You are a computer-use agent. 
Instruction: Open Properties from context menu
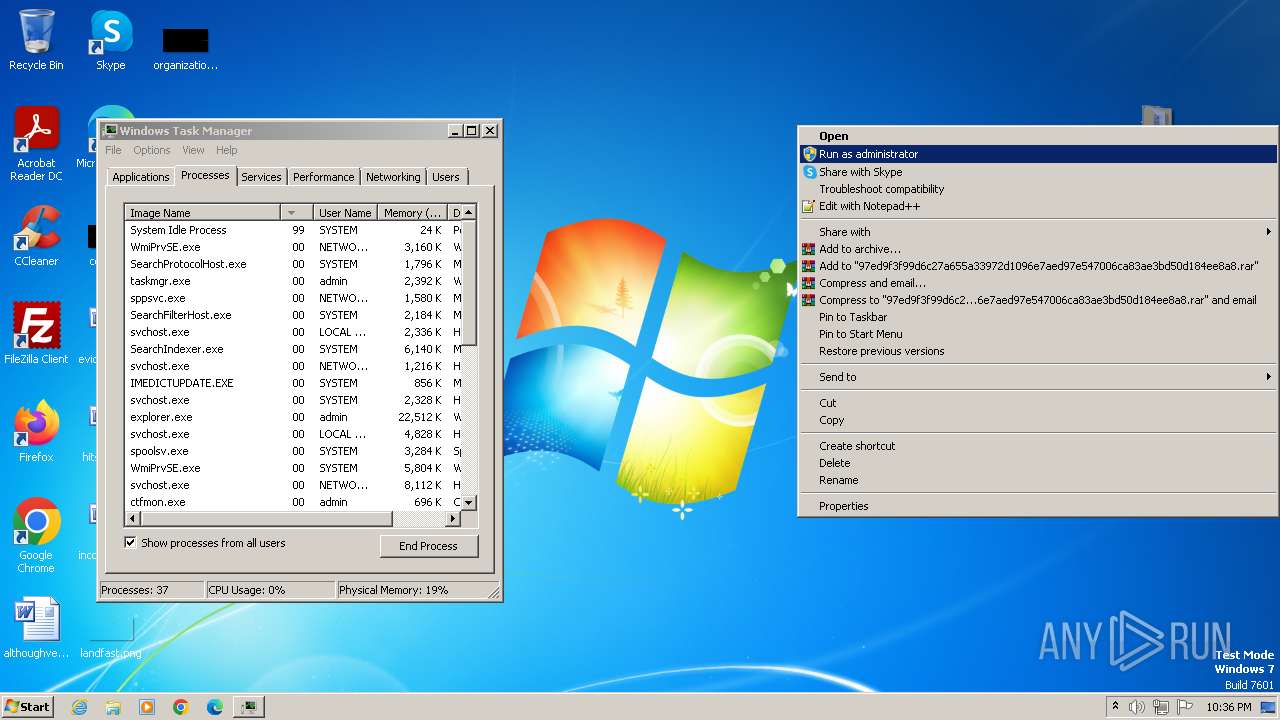1038,506
